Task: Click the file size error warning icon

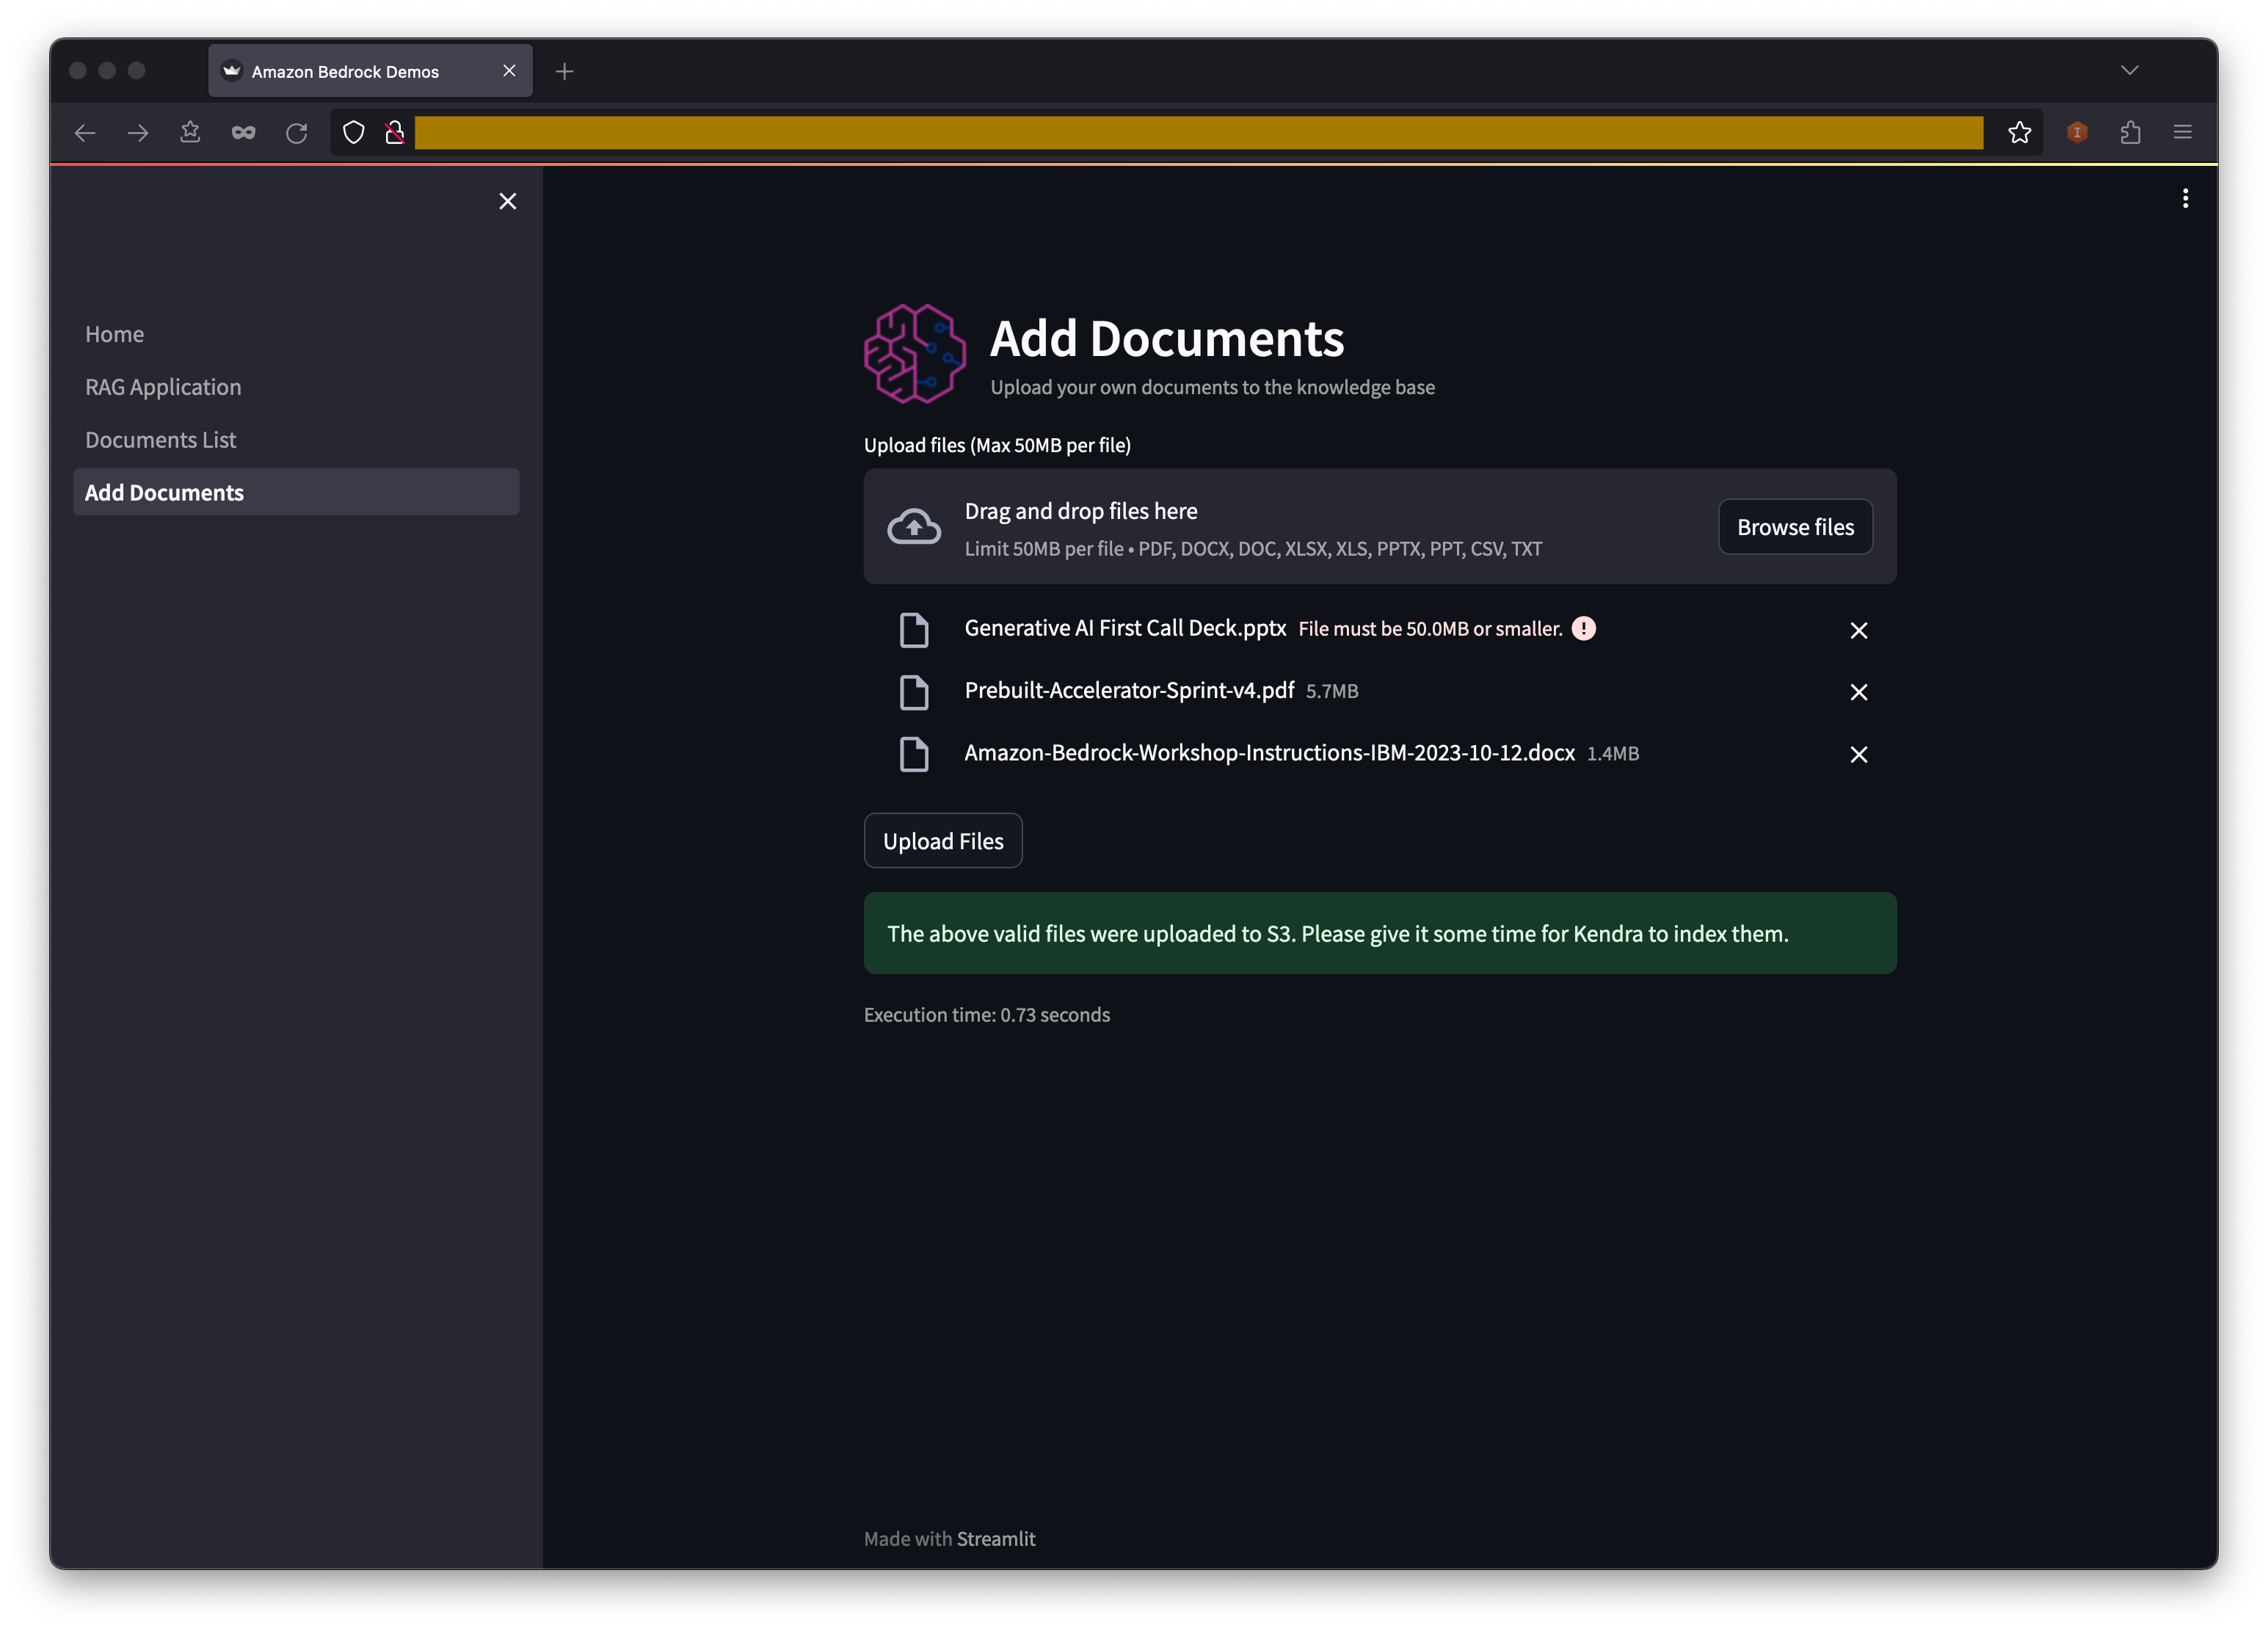Action: tap(1583, 628)
